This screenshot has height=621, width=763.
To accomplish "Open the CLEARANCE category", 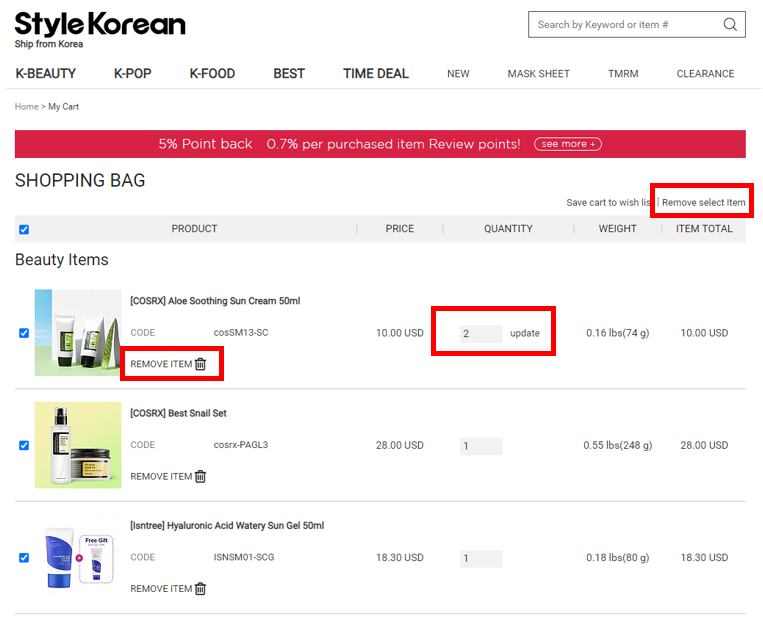I will click(705, 74).
